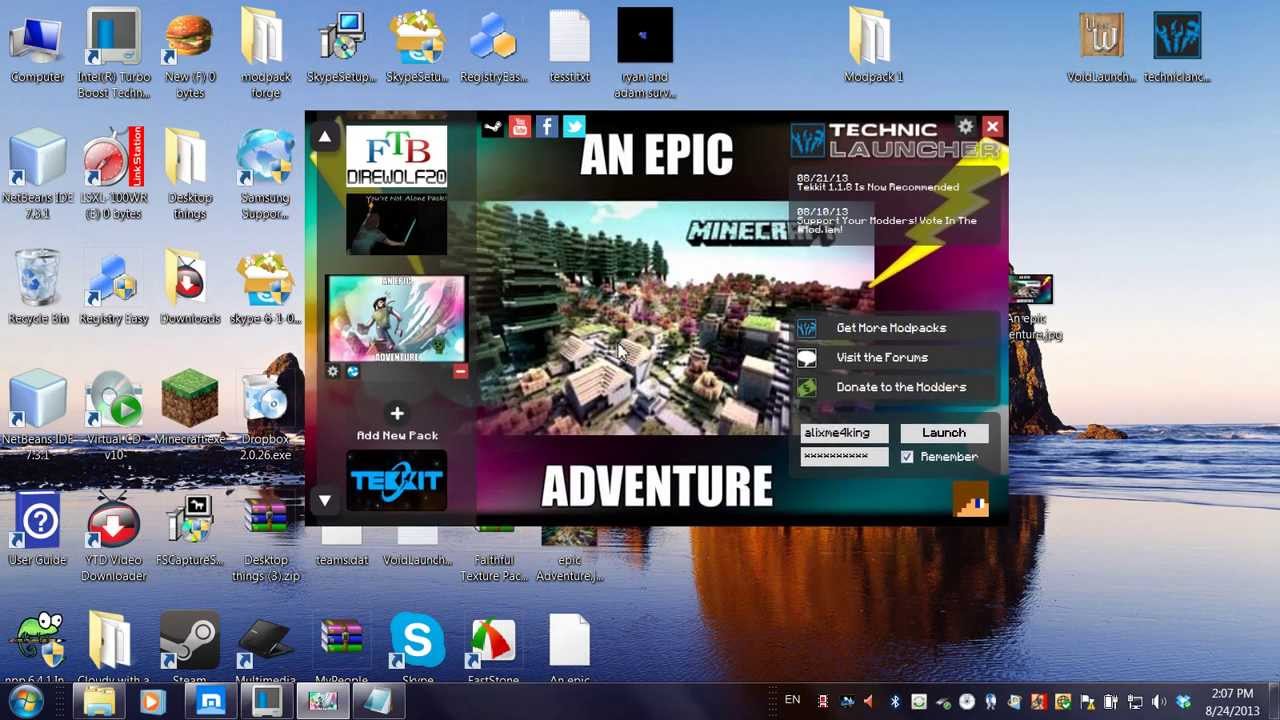Select Desktop things (3).zip archive
The height and width of the screenshot is (720, 1280).
(265, 538)
